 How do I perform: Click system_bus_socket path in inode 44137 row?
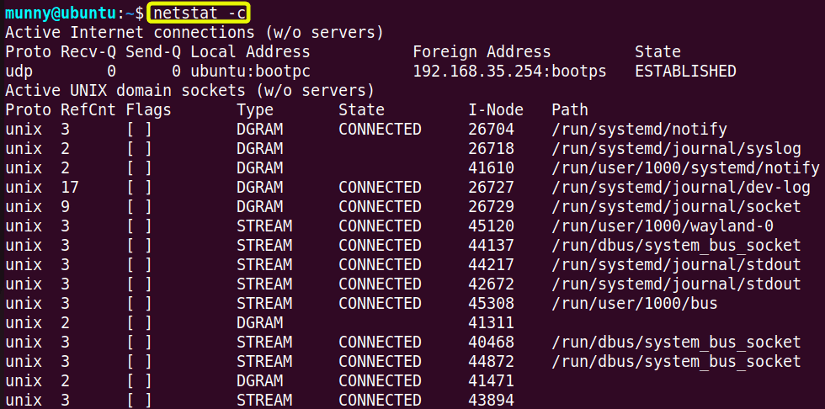[676, 246]
